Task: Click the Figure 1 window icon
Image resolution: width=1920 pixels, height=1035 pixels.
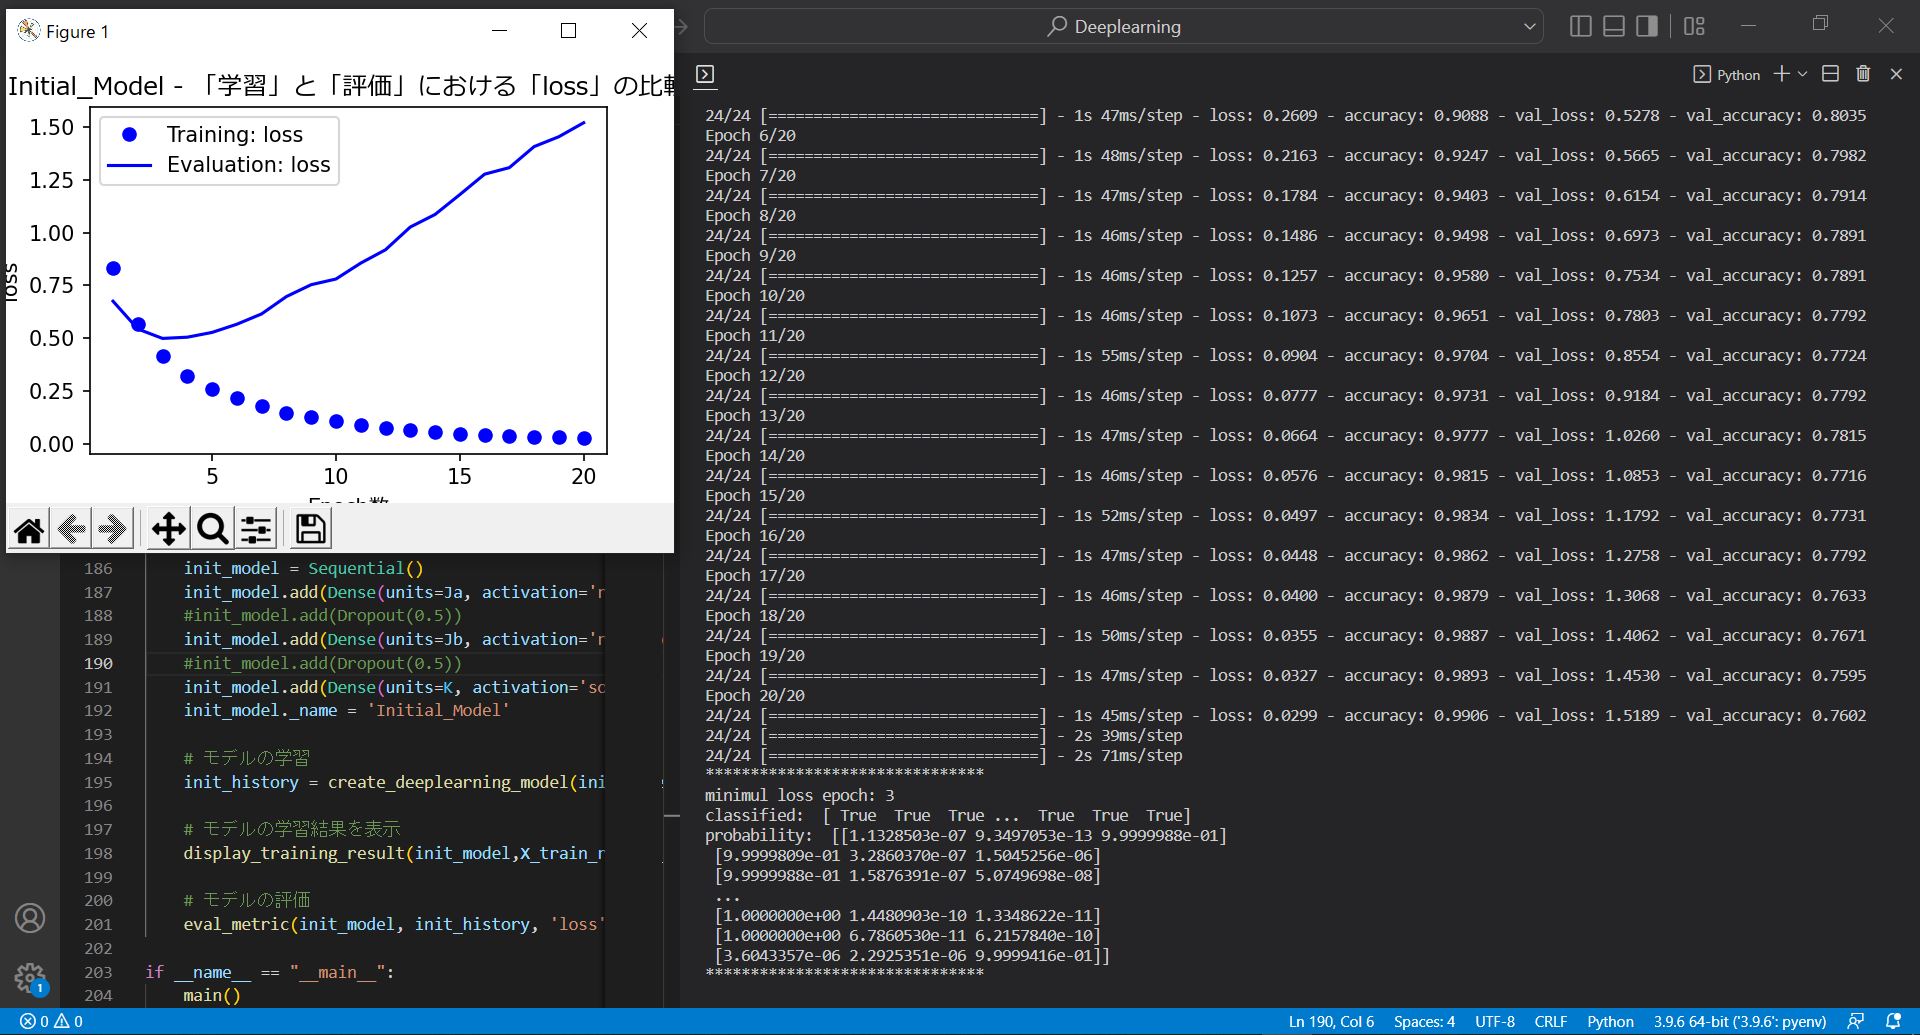Action: 29,31
